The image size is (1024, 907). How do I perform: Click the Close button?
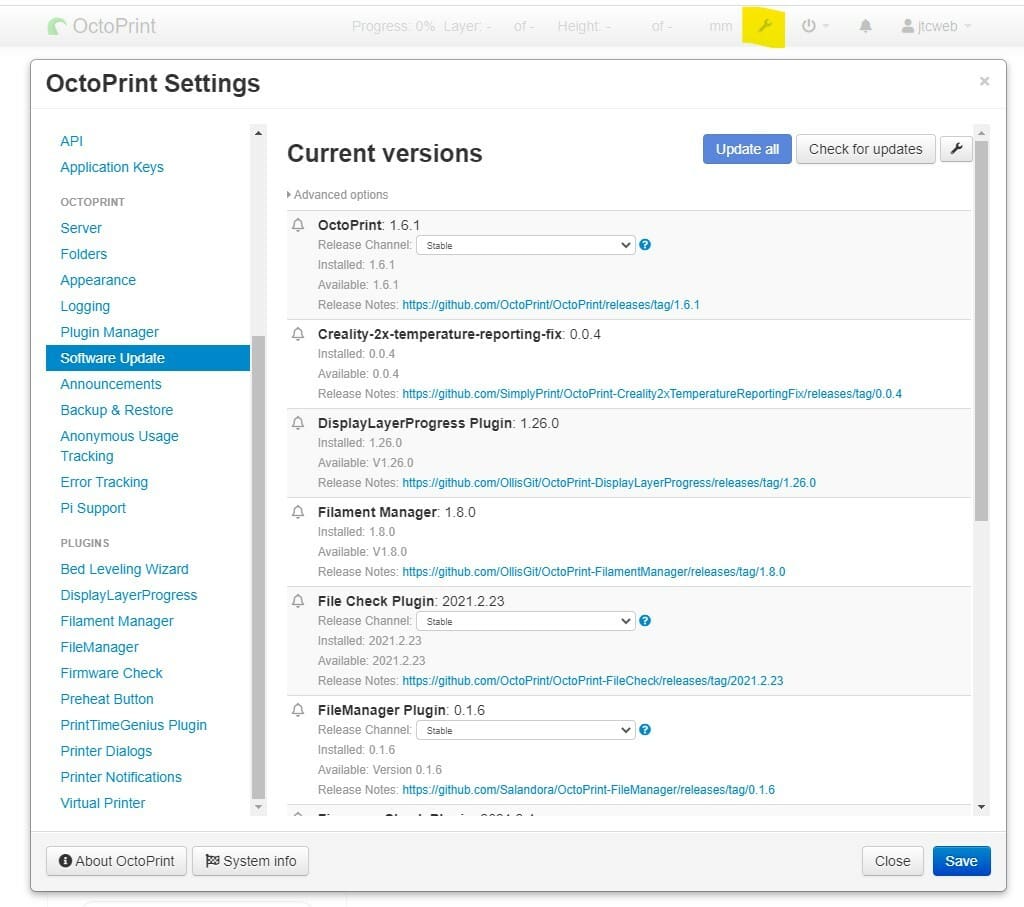[892, 861]
